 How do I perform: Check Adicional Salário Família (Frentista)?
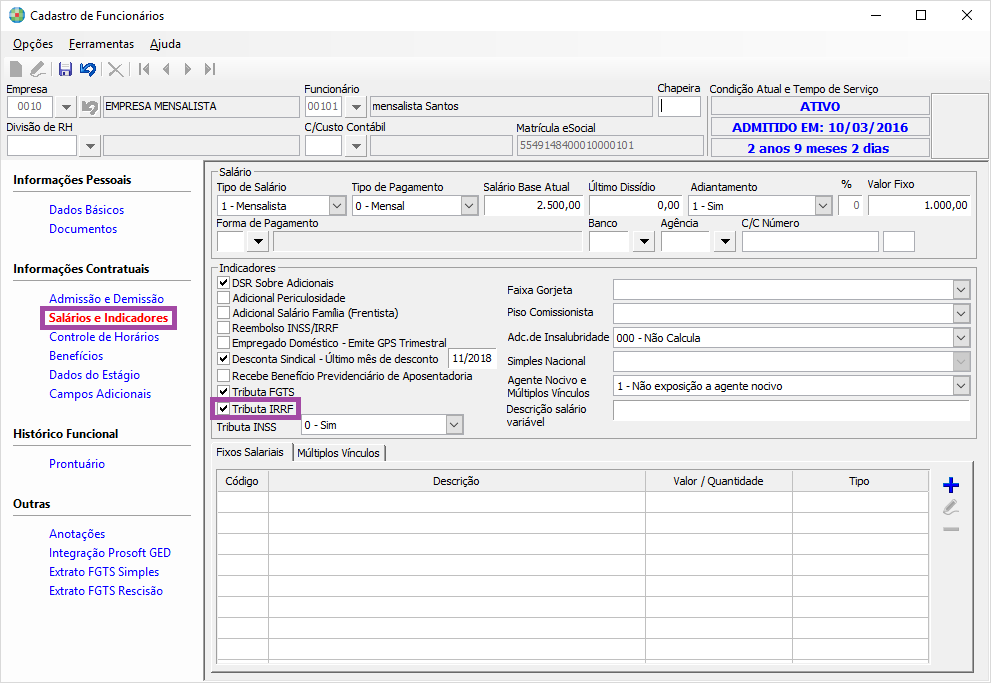[224, 313]
